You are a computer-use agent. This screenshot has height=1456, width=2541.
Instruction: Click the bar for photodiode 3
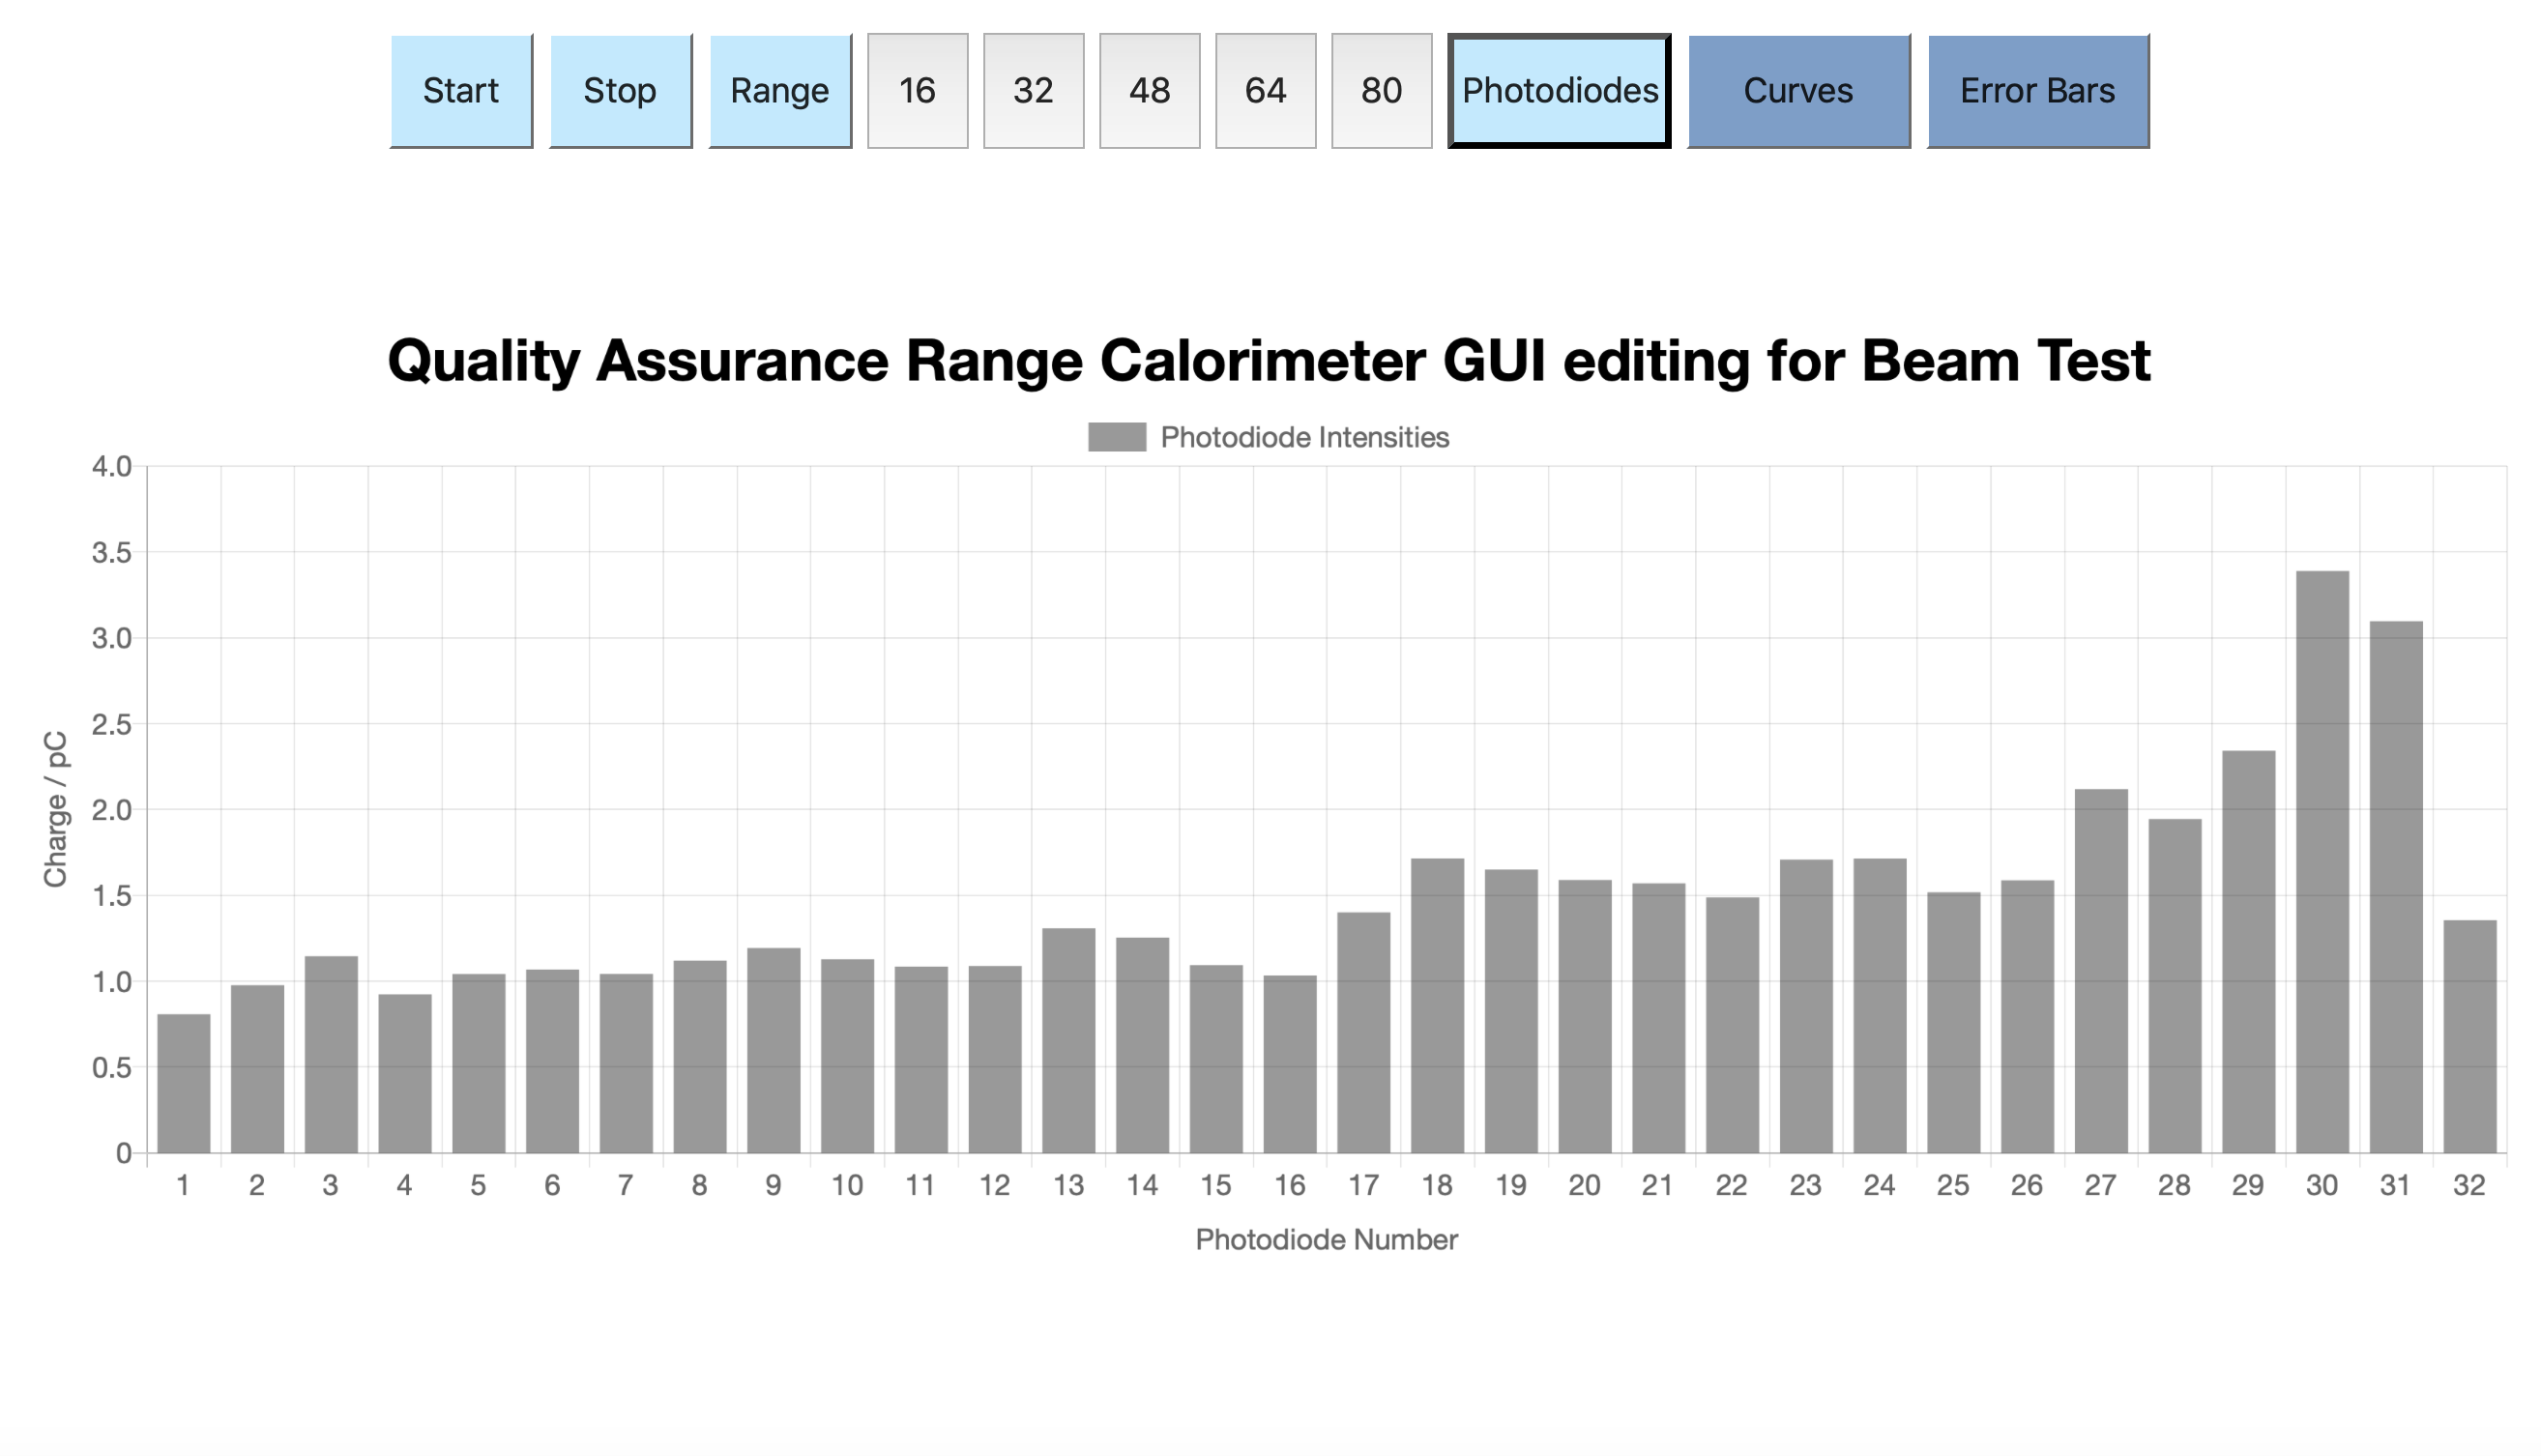[x=331, y=1055]
